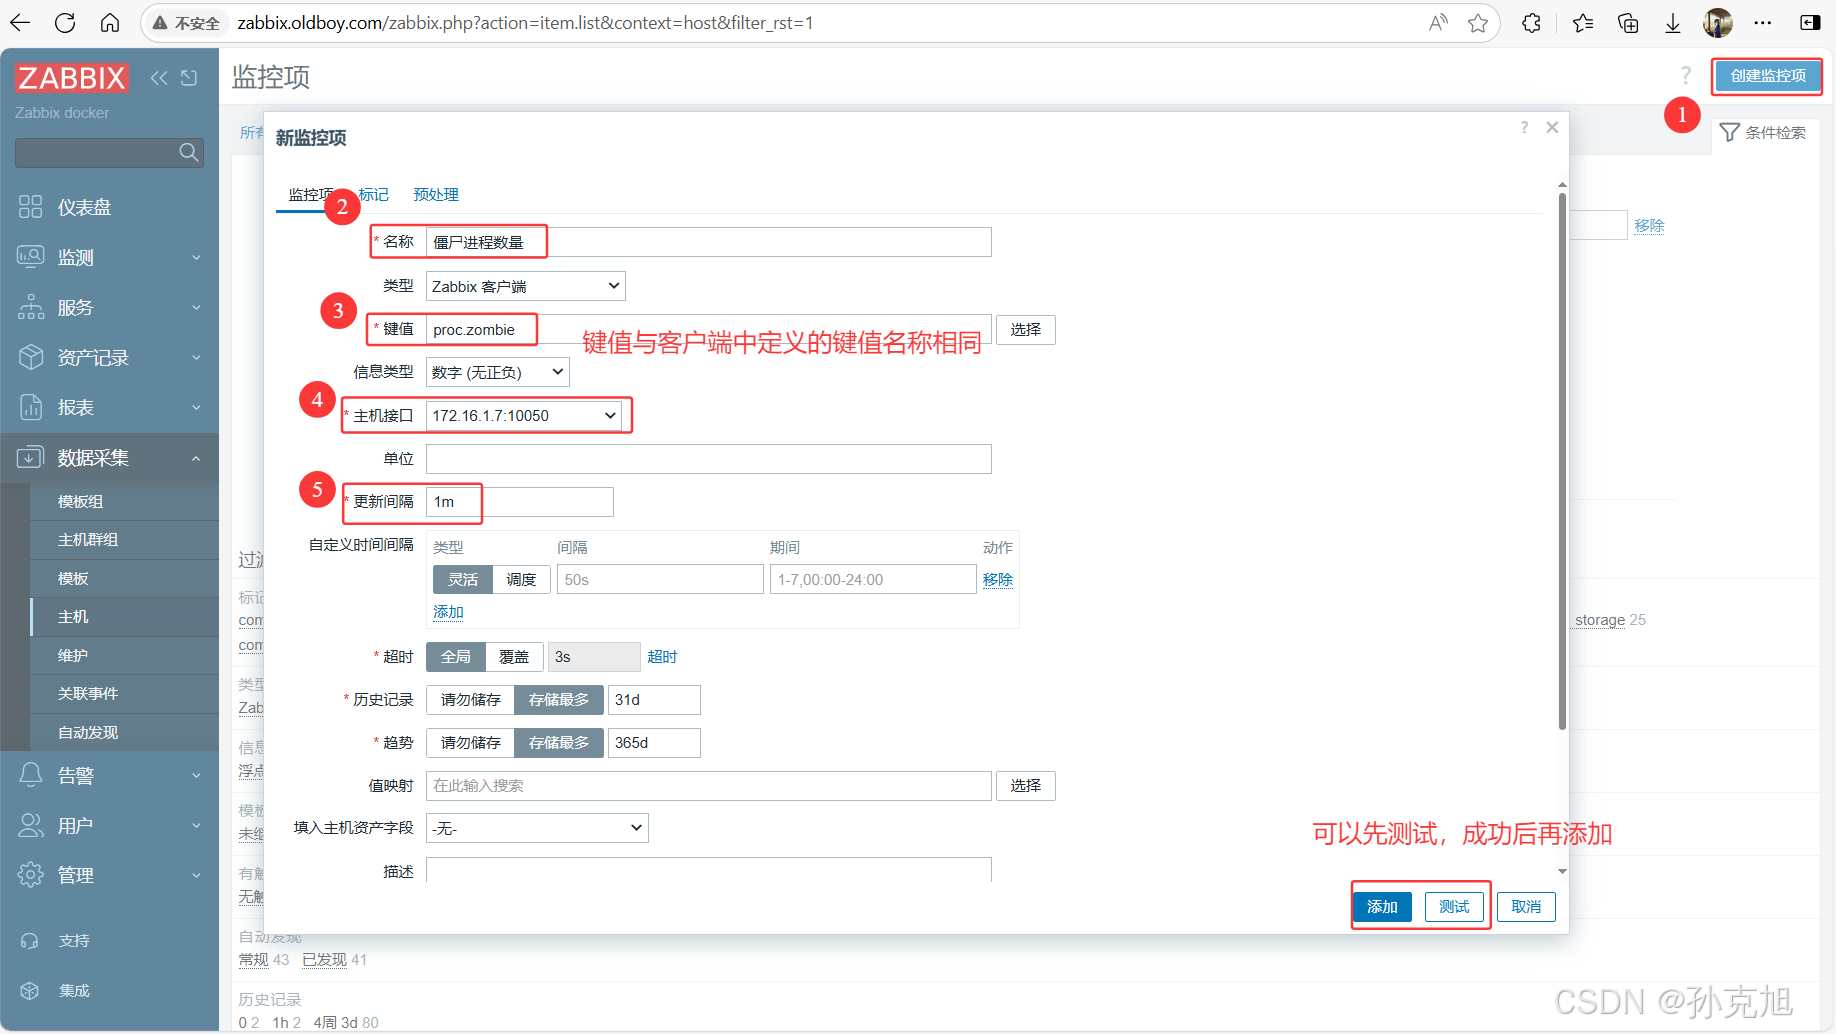Open browser downloads icon
Image resolution: width=1836 pixels, height=1034 pixels.
tap(1673, 23)
